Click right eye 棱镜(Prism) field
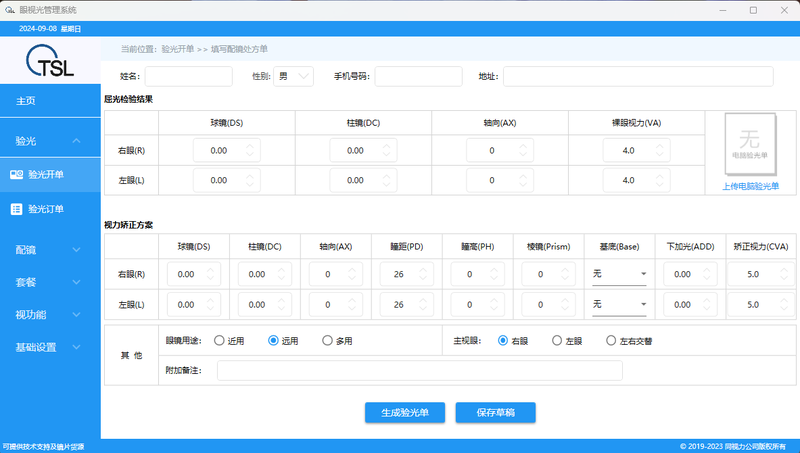The image size is (800, 453). pyautogui.click(x=548, y=274)
